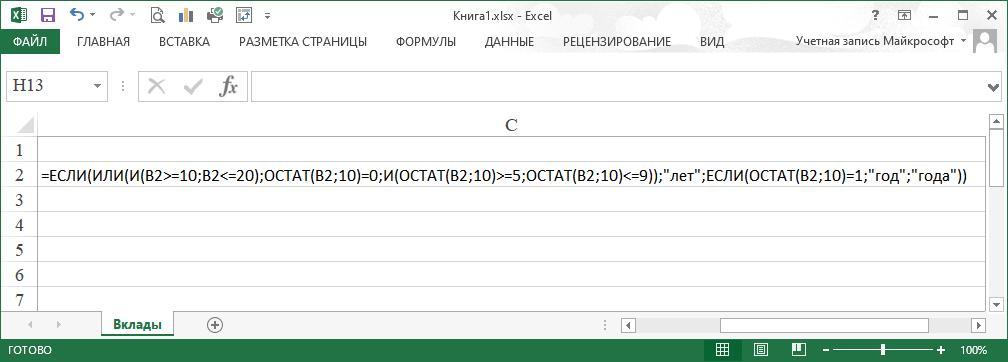Click the printer with checkmark icon
This screenshot has width=1008, height=362.
[x=215, y=15]
